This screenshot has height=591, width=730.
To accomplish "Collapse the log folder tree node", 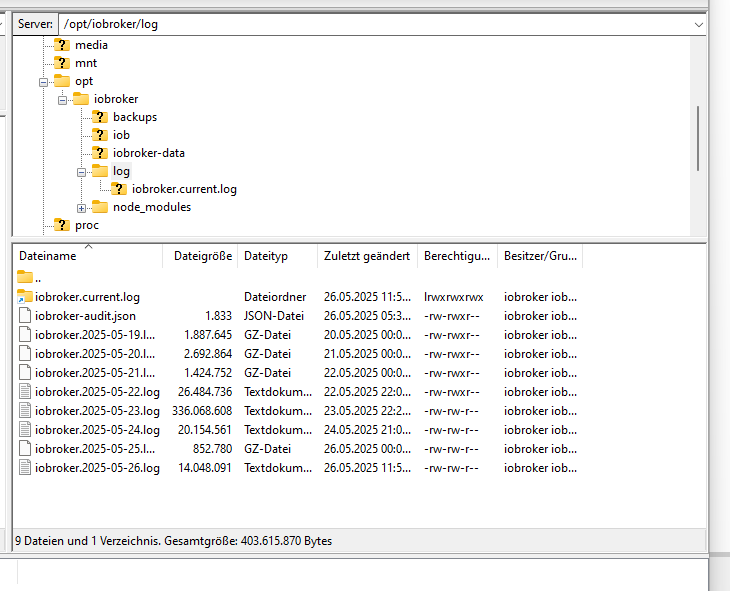I will point(81,172).
